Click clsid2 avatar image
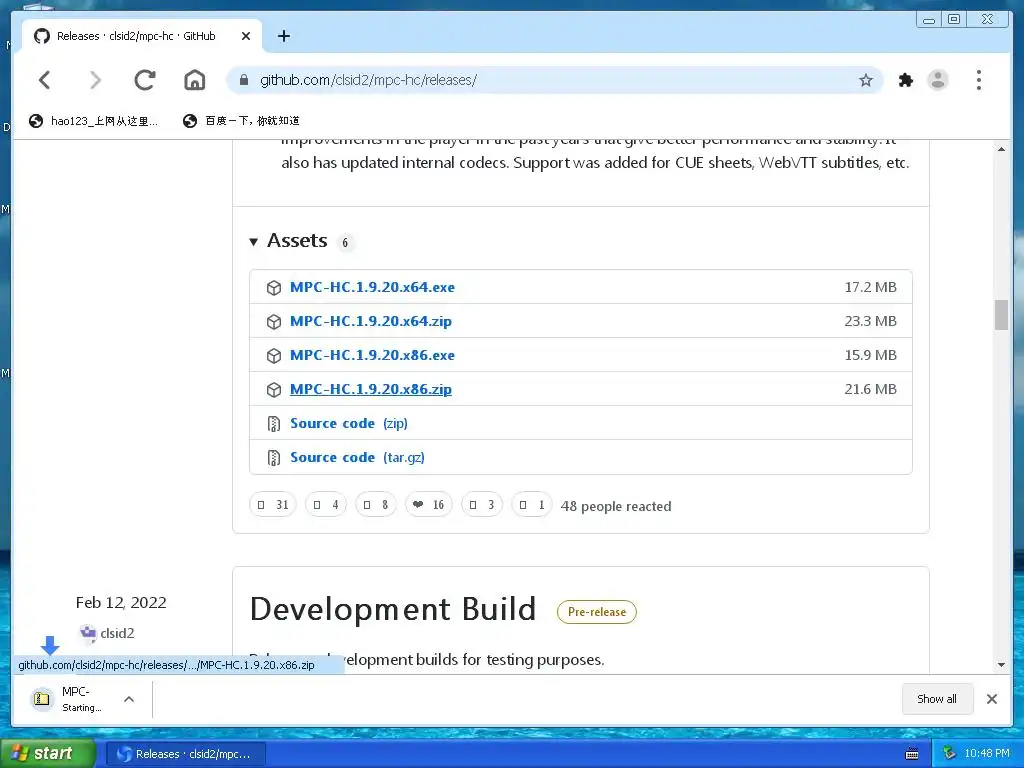The width and height of the screenshot is (1024, 768). [x=88, y=633]
